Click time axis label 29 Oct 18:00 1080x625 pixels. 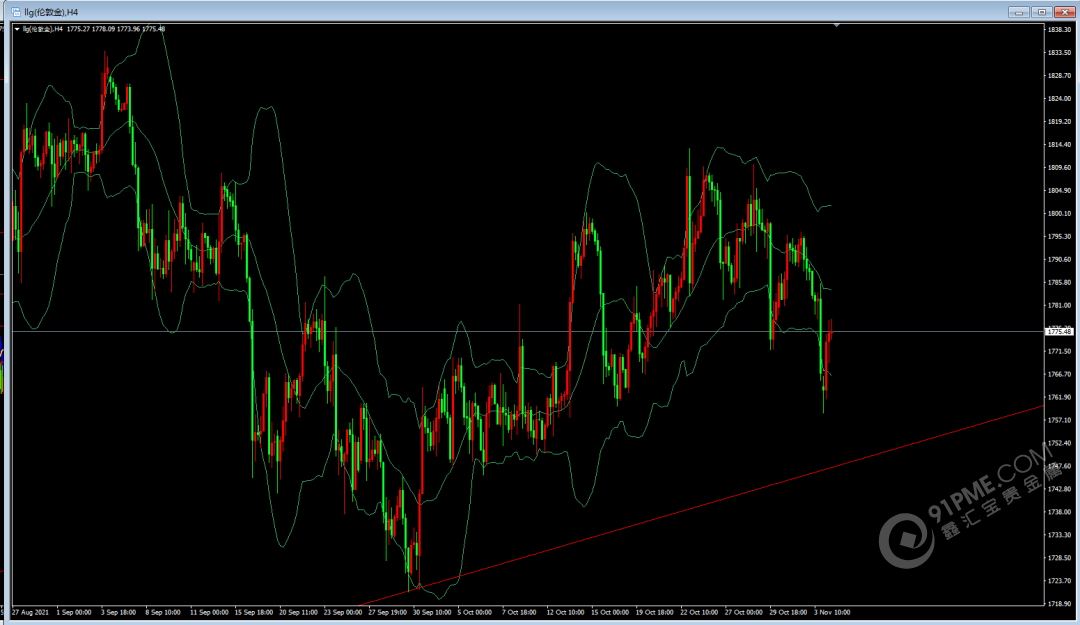coord(789,612)
